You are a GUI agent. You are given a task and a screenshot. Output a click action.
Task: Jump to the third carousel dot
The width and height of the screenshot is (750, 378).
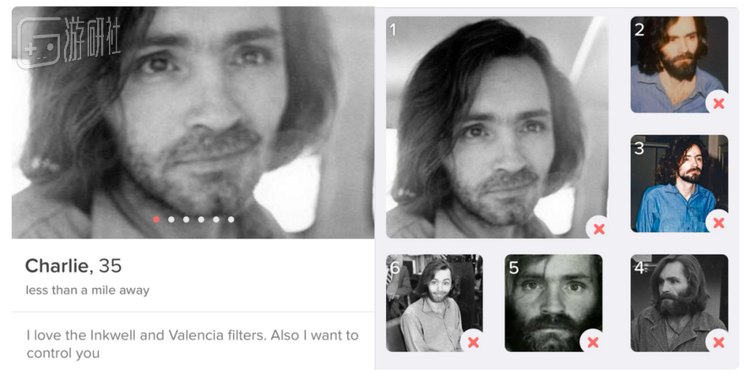click(186, 219)
